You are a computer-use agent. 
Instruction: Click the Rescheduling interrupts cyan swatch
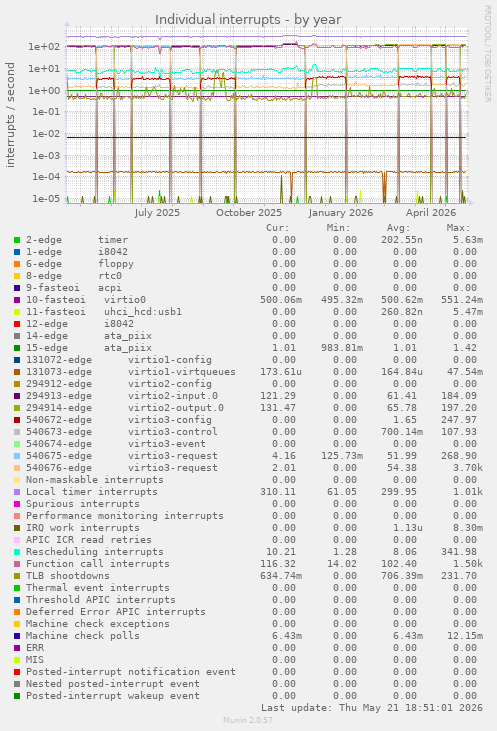point(17,552)
